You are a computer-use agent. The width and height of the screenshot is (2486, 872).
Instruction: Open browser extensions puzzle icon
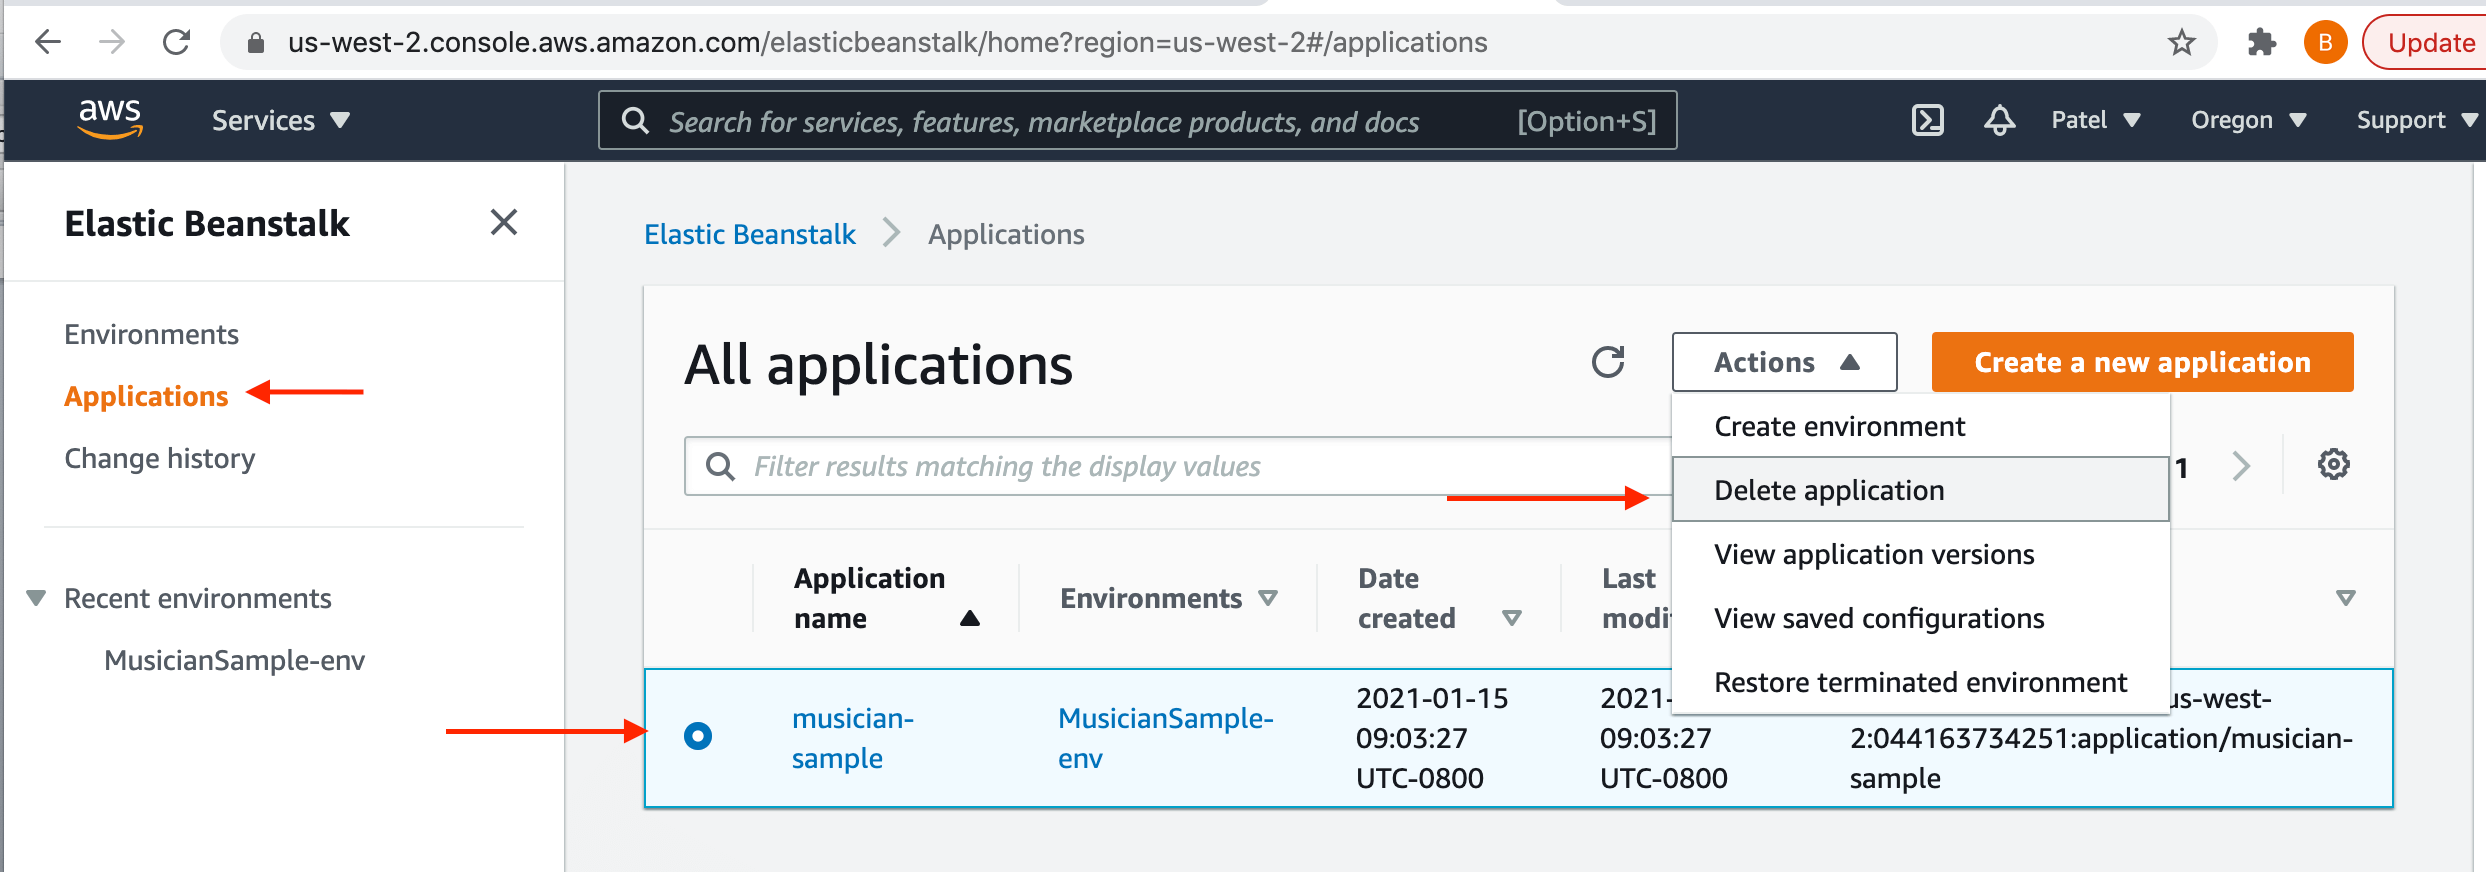coord(2261,43)
